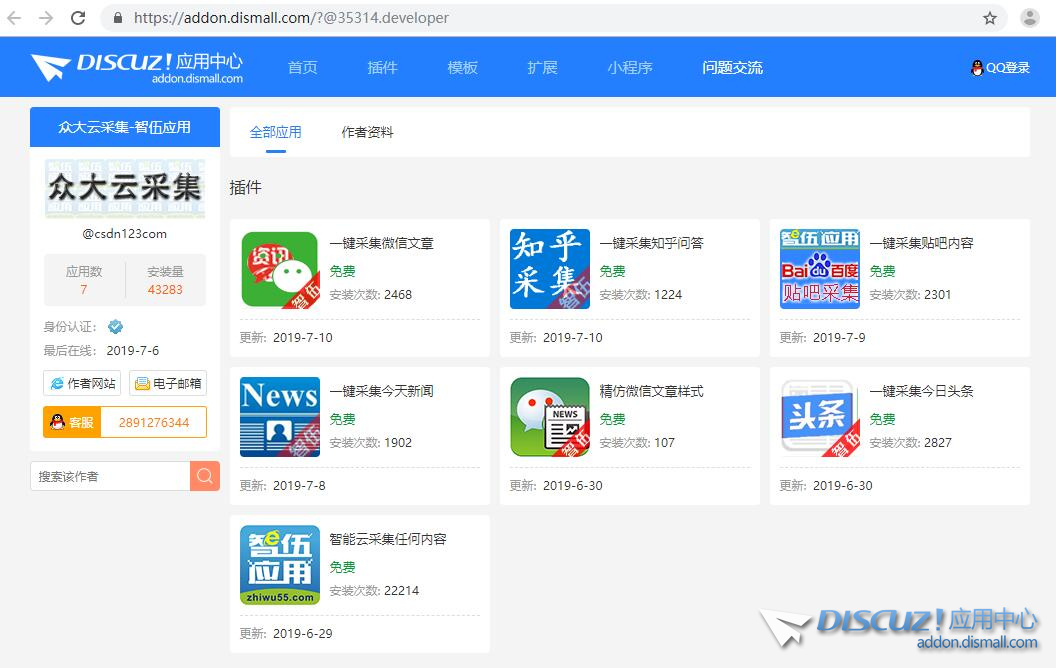Open the News 今天新闻 plugin icon
Screen dimensions: 1056x668
280,418
